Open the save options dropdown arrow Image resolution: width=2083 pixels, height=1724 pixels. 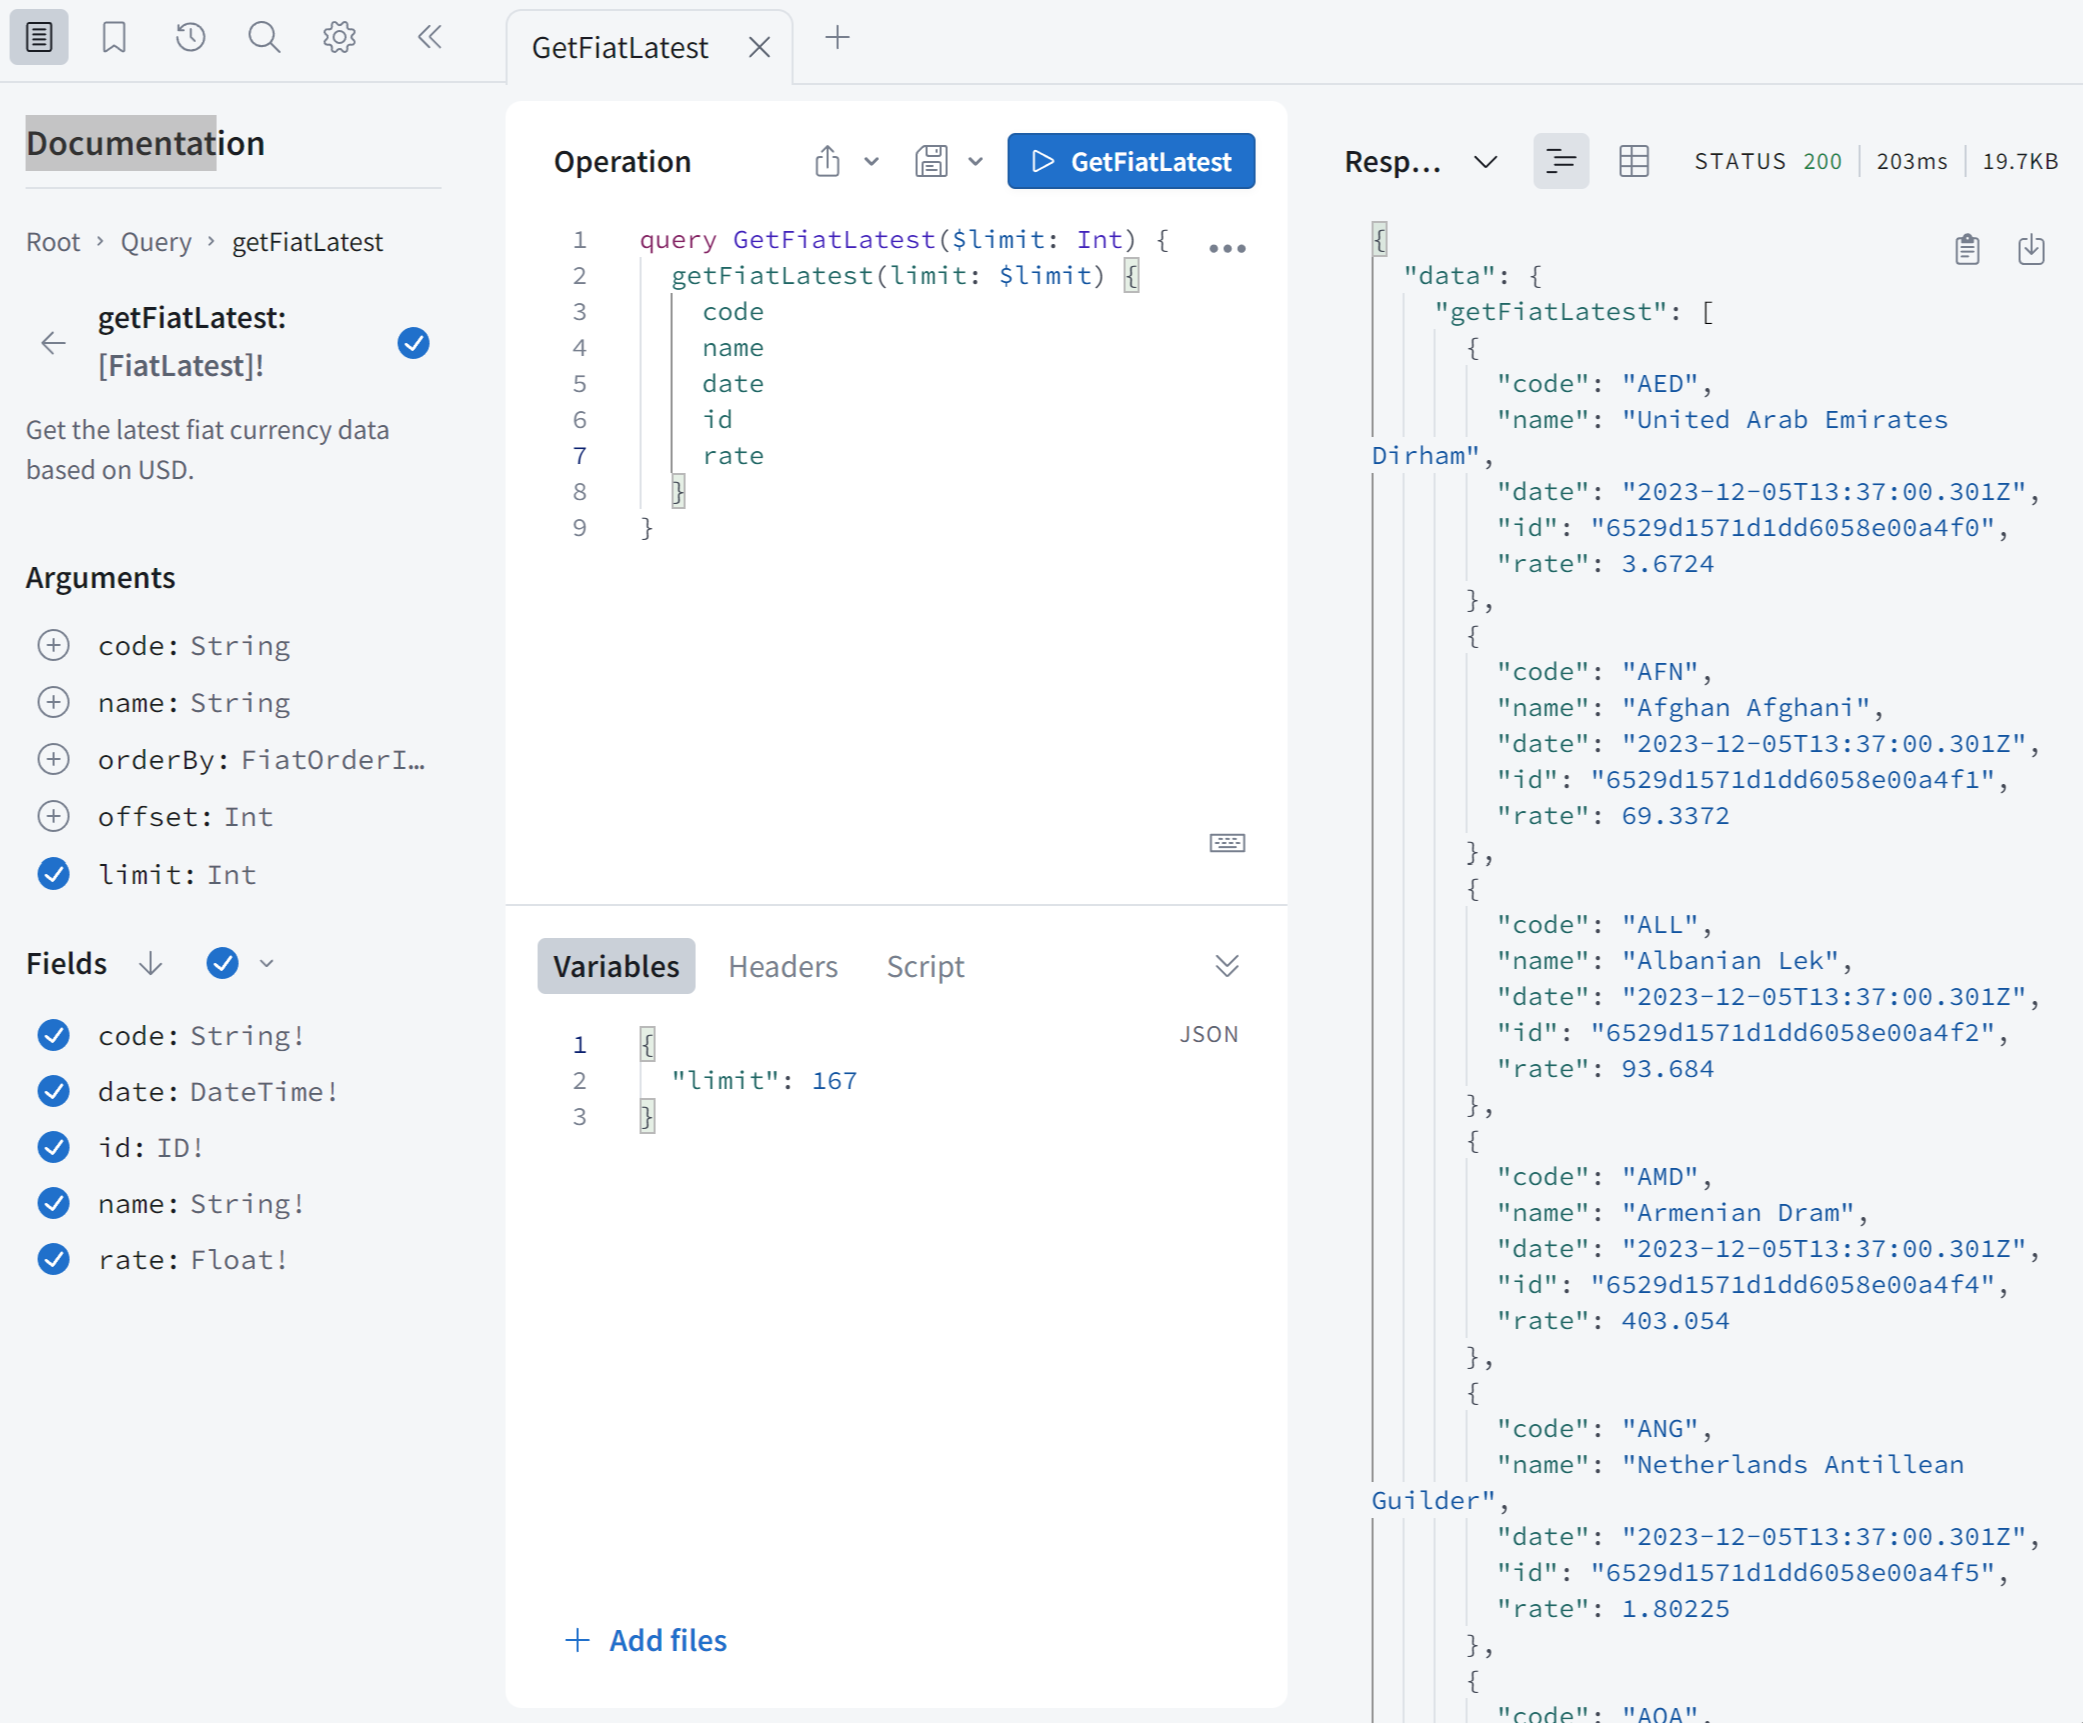point(976,161)
